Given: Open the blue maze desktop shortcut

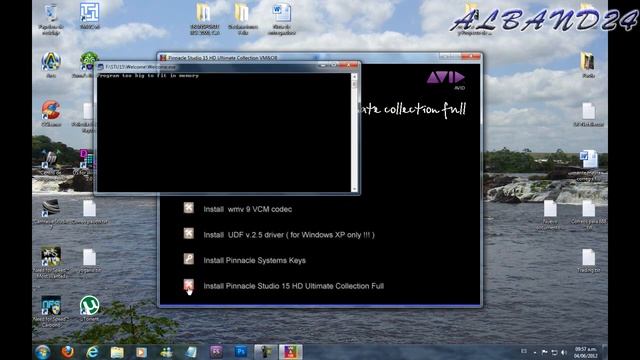Looking at the screenshot, I should point(89,16).
